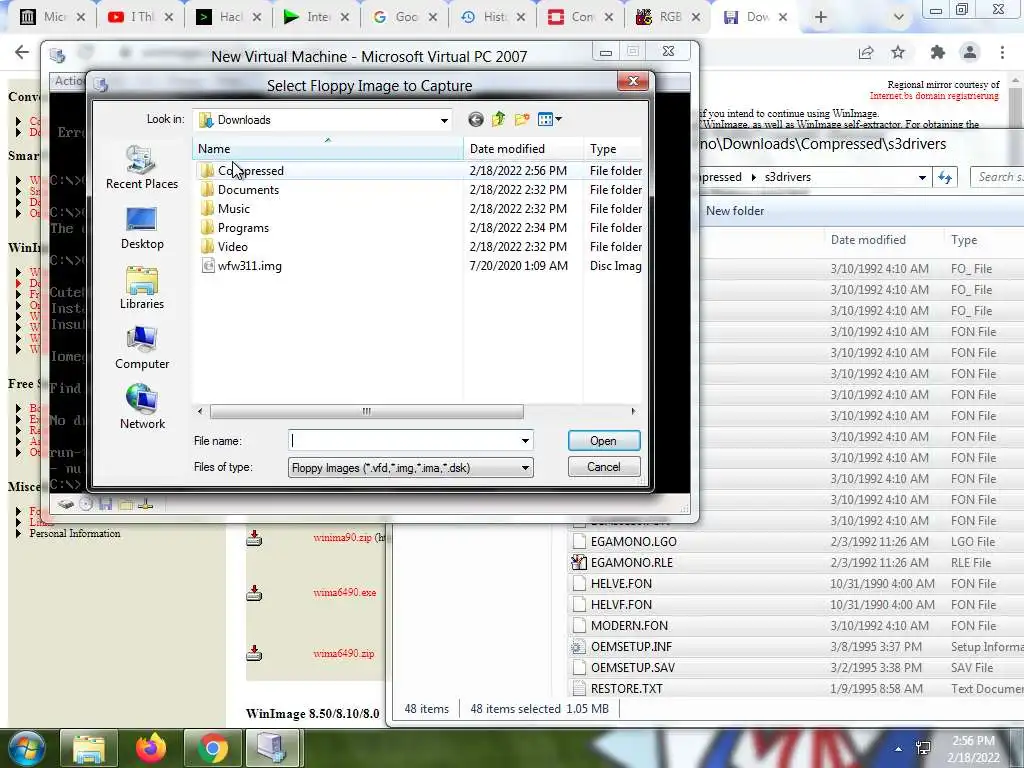The width and height of the screenshot is (1024, 768).
Task: Open Chrome extensions puzzle icon
Action: coord(938,52)
